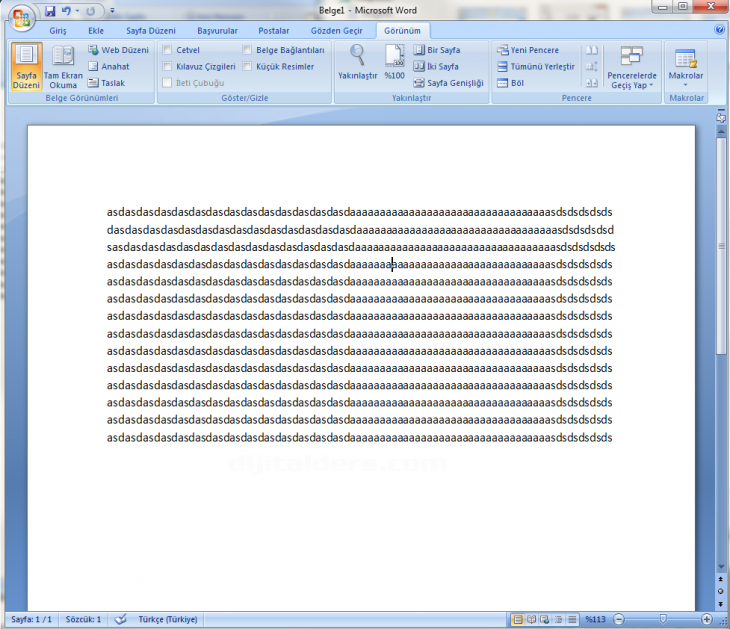Viewport: 730px width, 629px height.
Task: Expand the Undo history dropdown arrow
Action: [x=77, y=11]
